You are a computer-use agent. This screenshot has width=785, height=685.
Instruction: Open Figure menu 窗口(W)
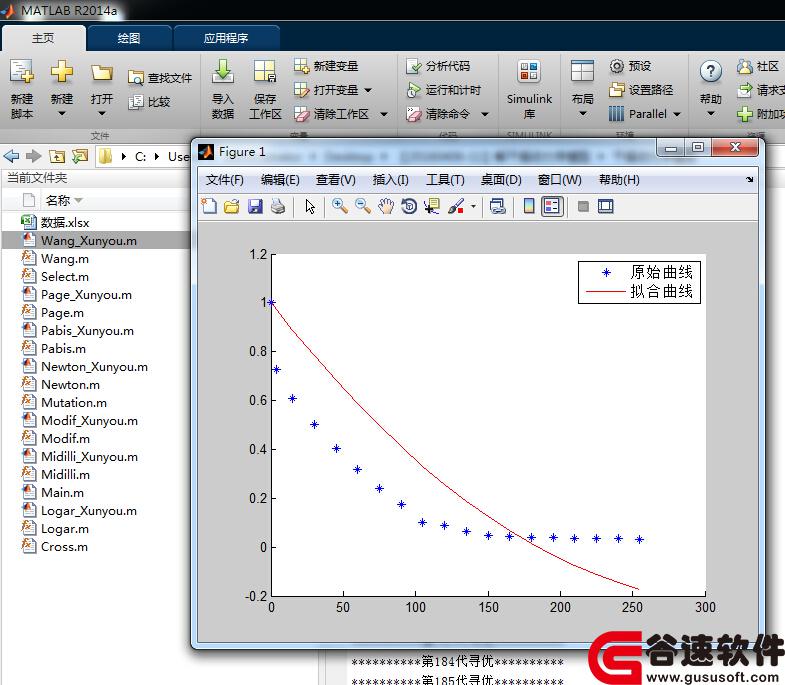point(559,179)
